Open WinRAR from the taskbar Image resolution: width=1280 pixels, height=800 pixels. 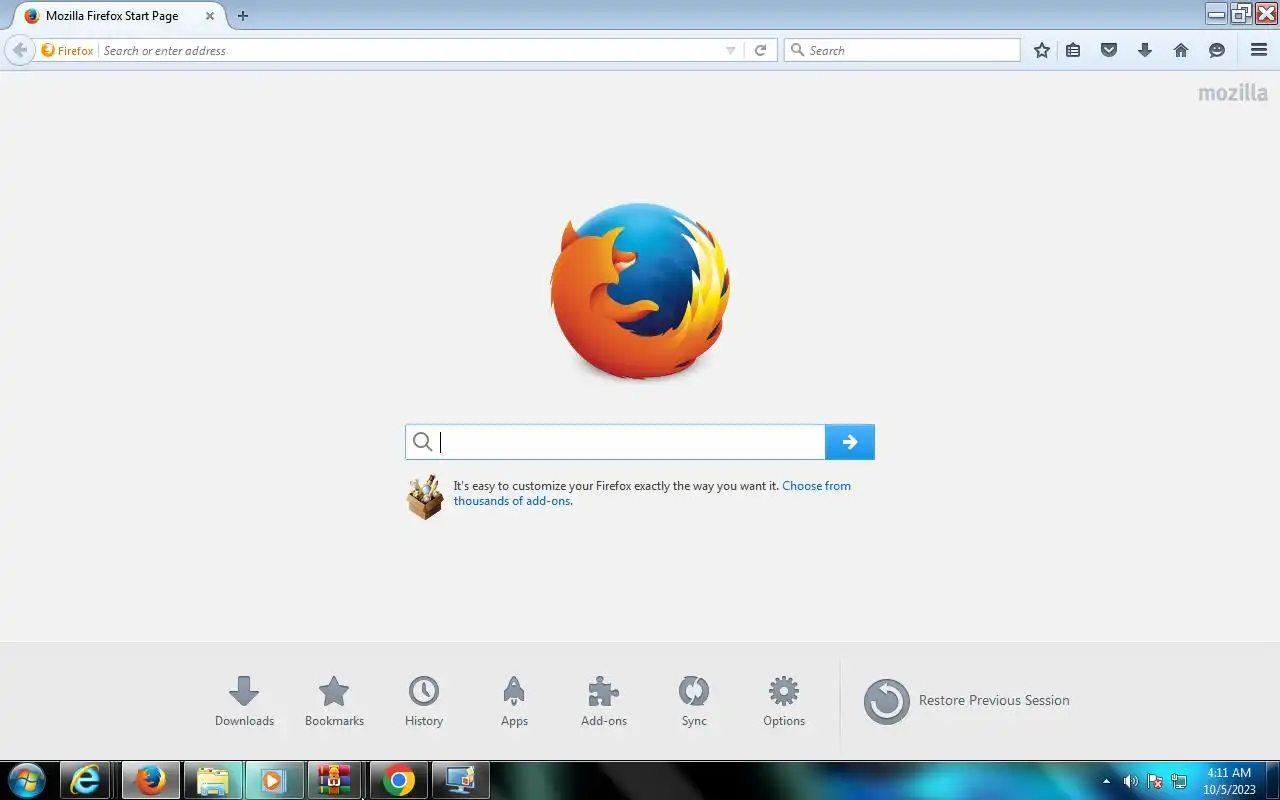pos(335,780)
